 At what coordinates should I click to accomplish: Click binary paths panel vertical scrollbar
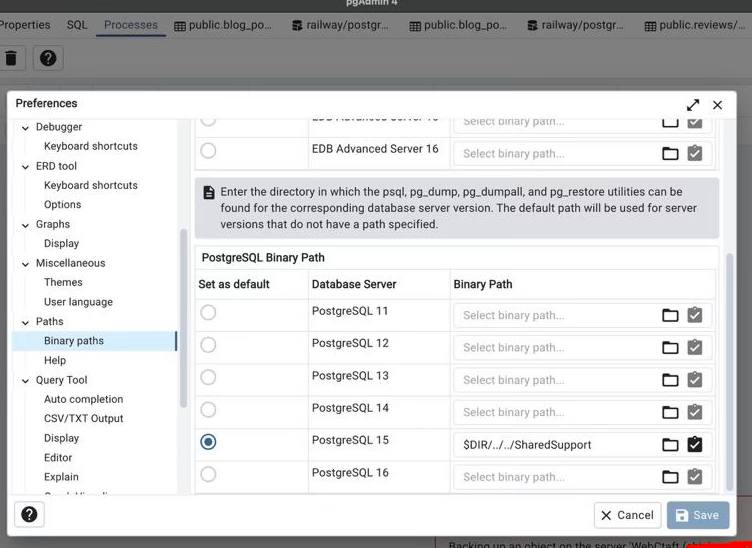coord(730,372)
